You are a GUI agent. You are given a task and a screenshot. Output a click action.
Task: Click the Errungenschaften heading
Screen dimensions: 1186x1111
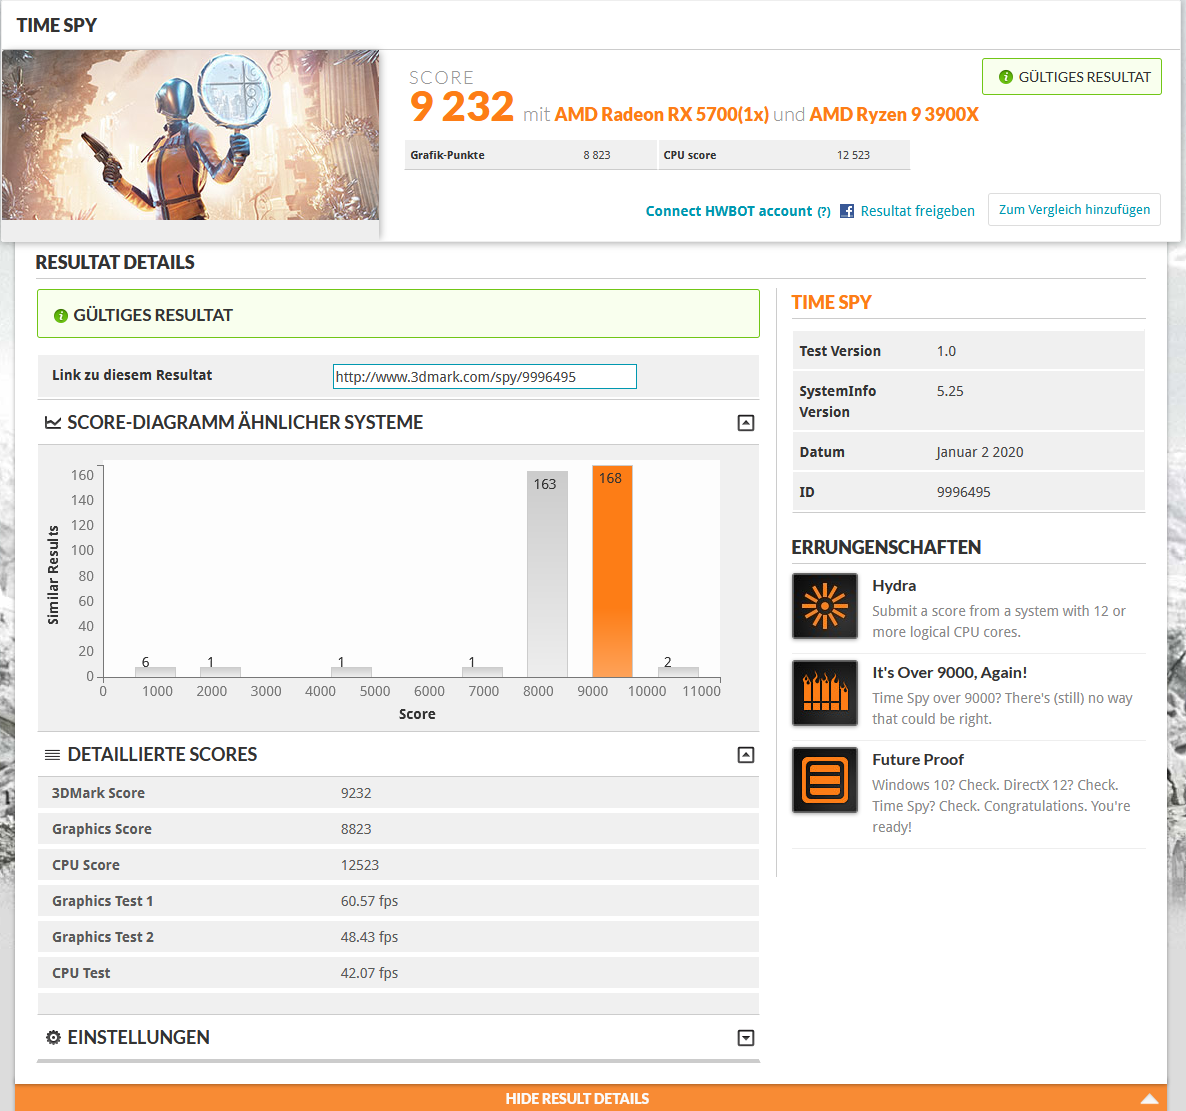(886, 548)
